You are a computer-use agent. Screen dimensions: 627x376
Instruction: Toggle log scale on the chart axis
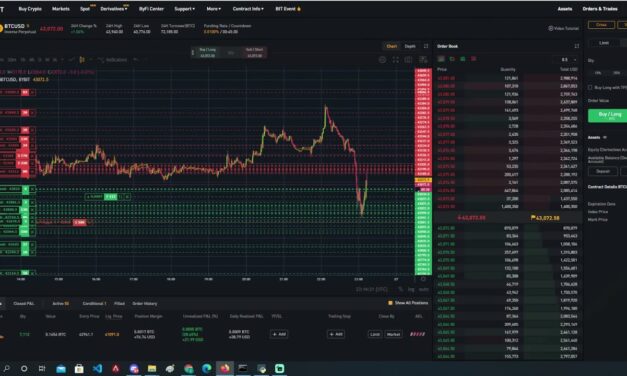point(411,289)
